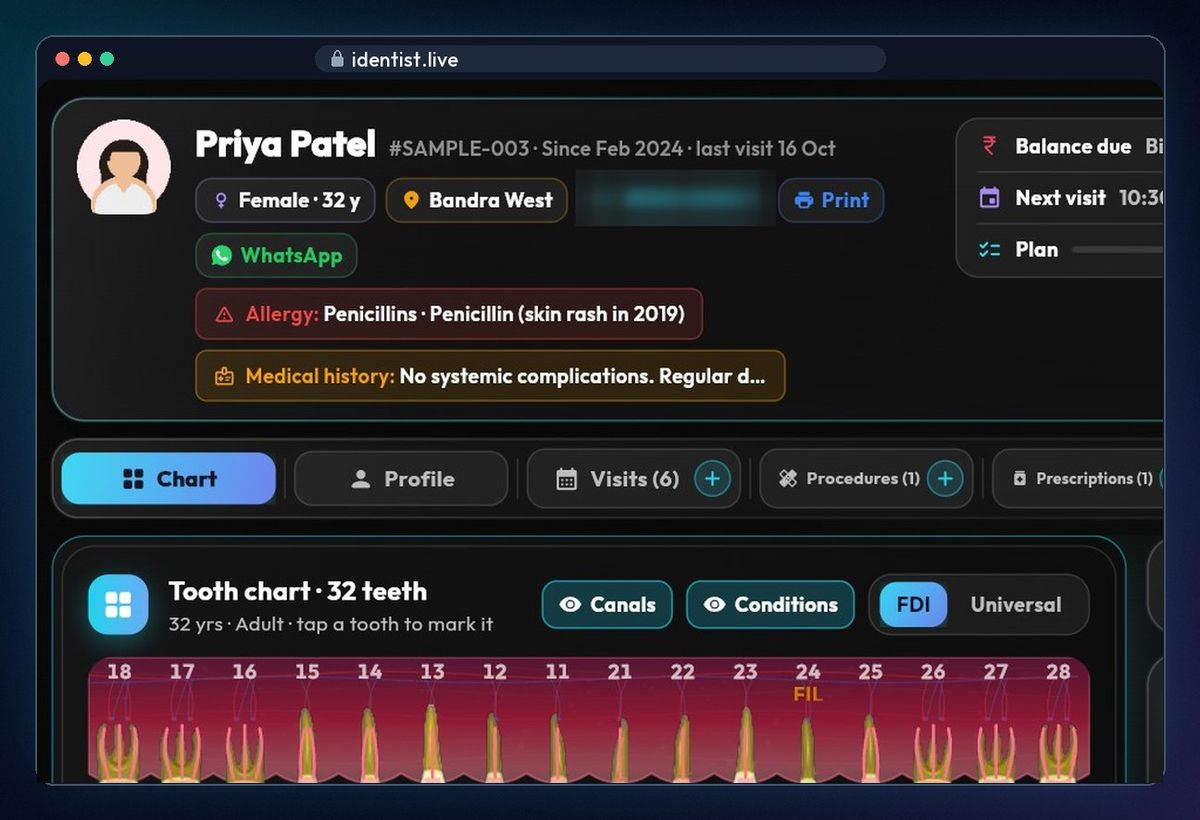This screenshot has width=1200, height=820.
Task: Click the Next visit label
Action: click(1060, 198)
